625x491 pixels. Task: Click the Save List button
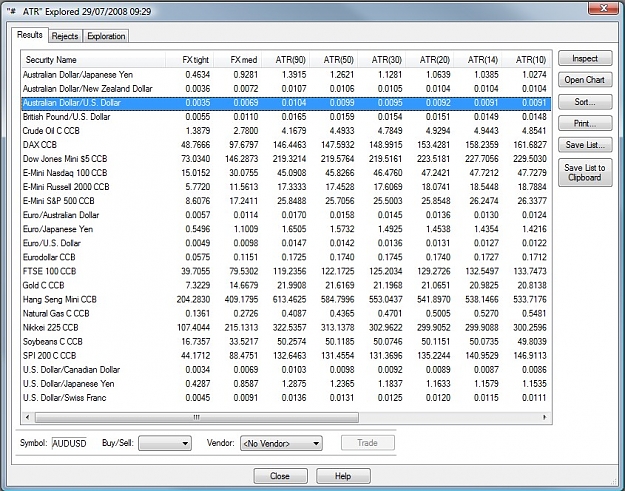click(585, 145)
